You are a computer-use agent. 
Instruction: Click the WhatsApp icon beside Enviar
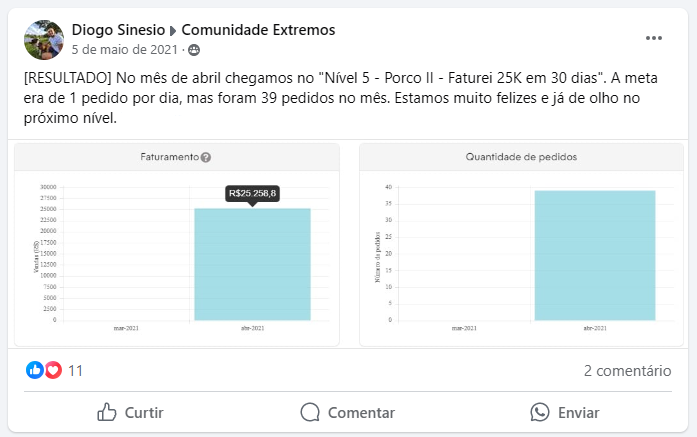(x=540, y=412)
